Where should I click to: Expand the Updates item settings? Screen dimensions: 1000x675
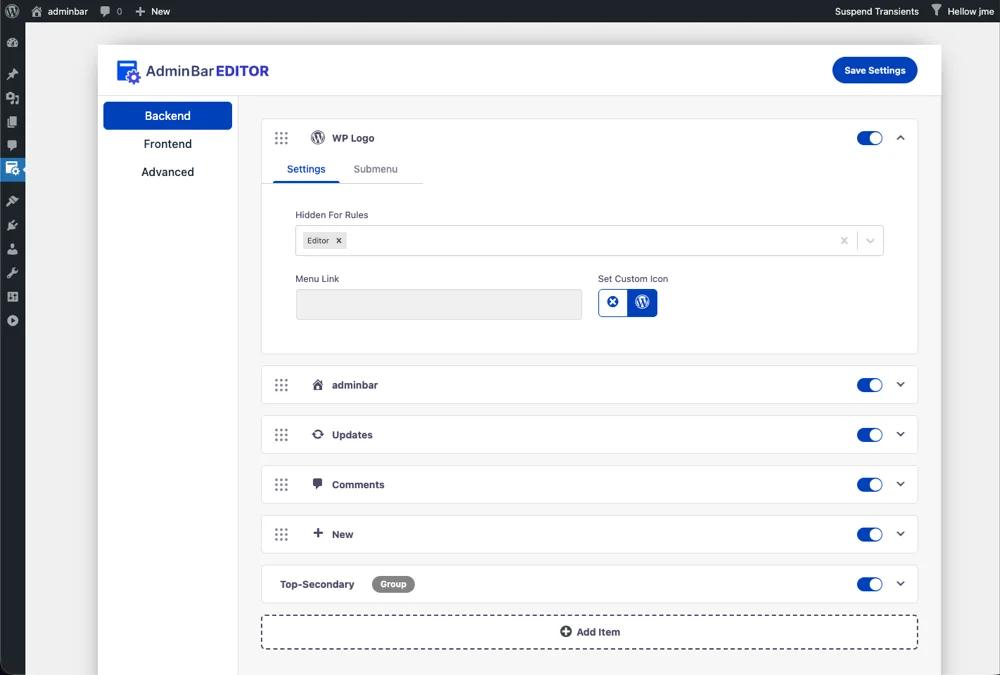tap(899, 434)
